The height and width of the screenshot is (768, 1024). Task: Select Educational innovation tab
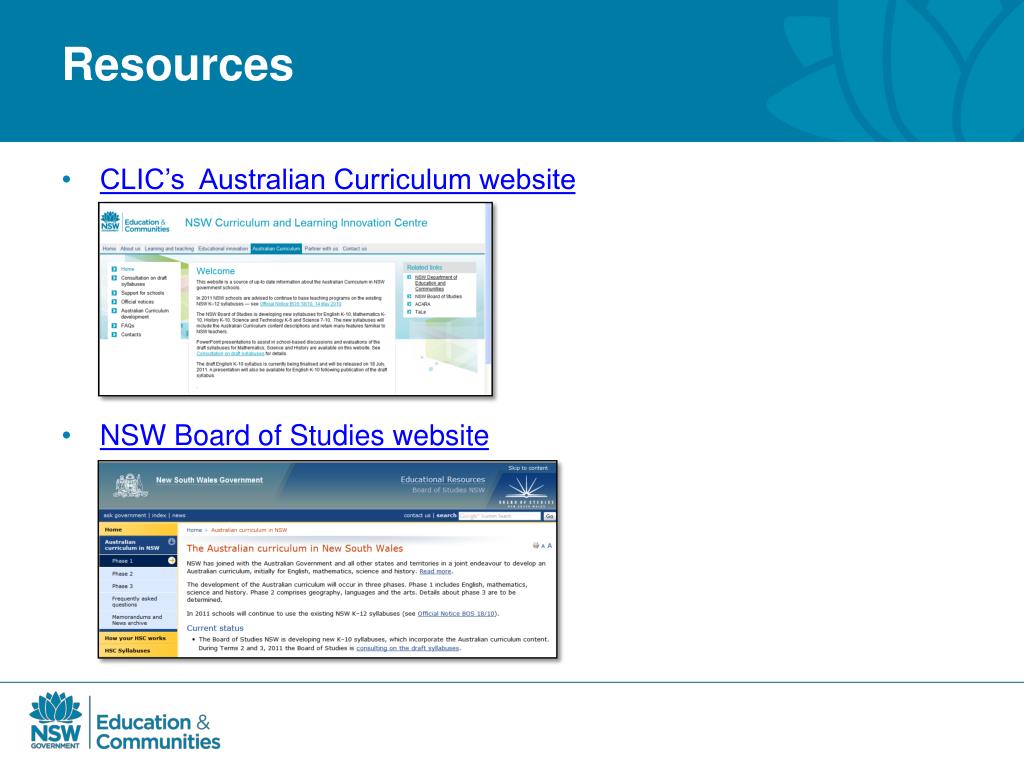[x=223, y=249]
